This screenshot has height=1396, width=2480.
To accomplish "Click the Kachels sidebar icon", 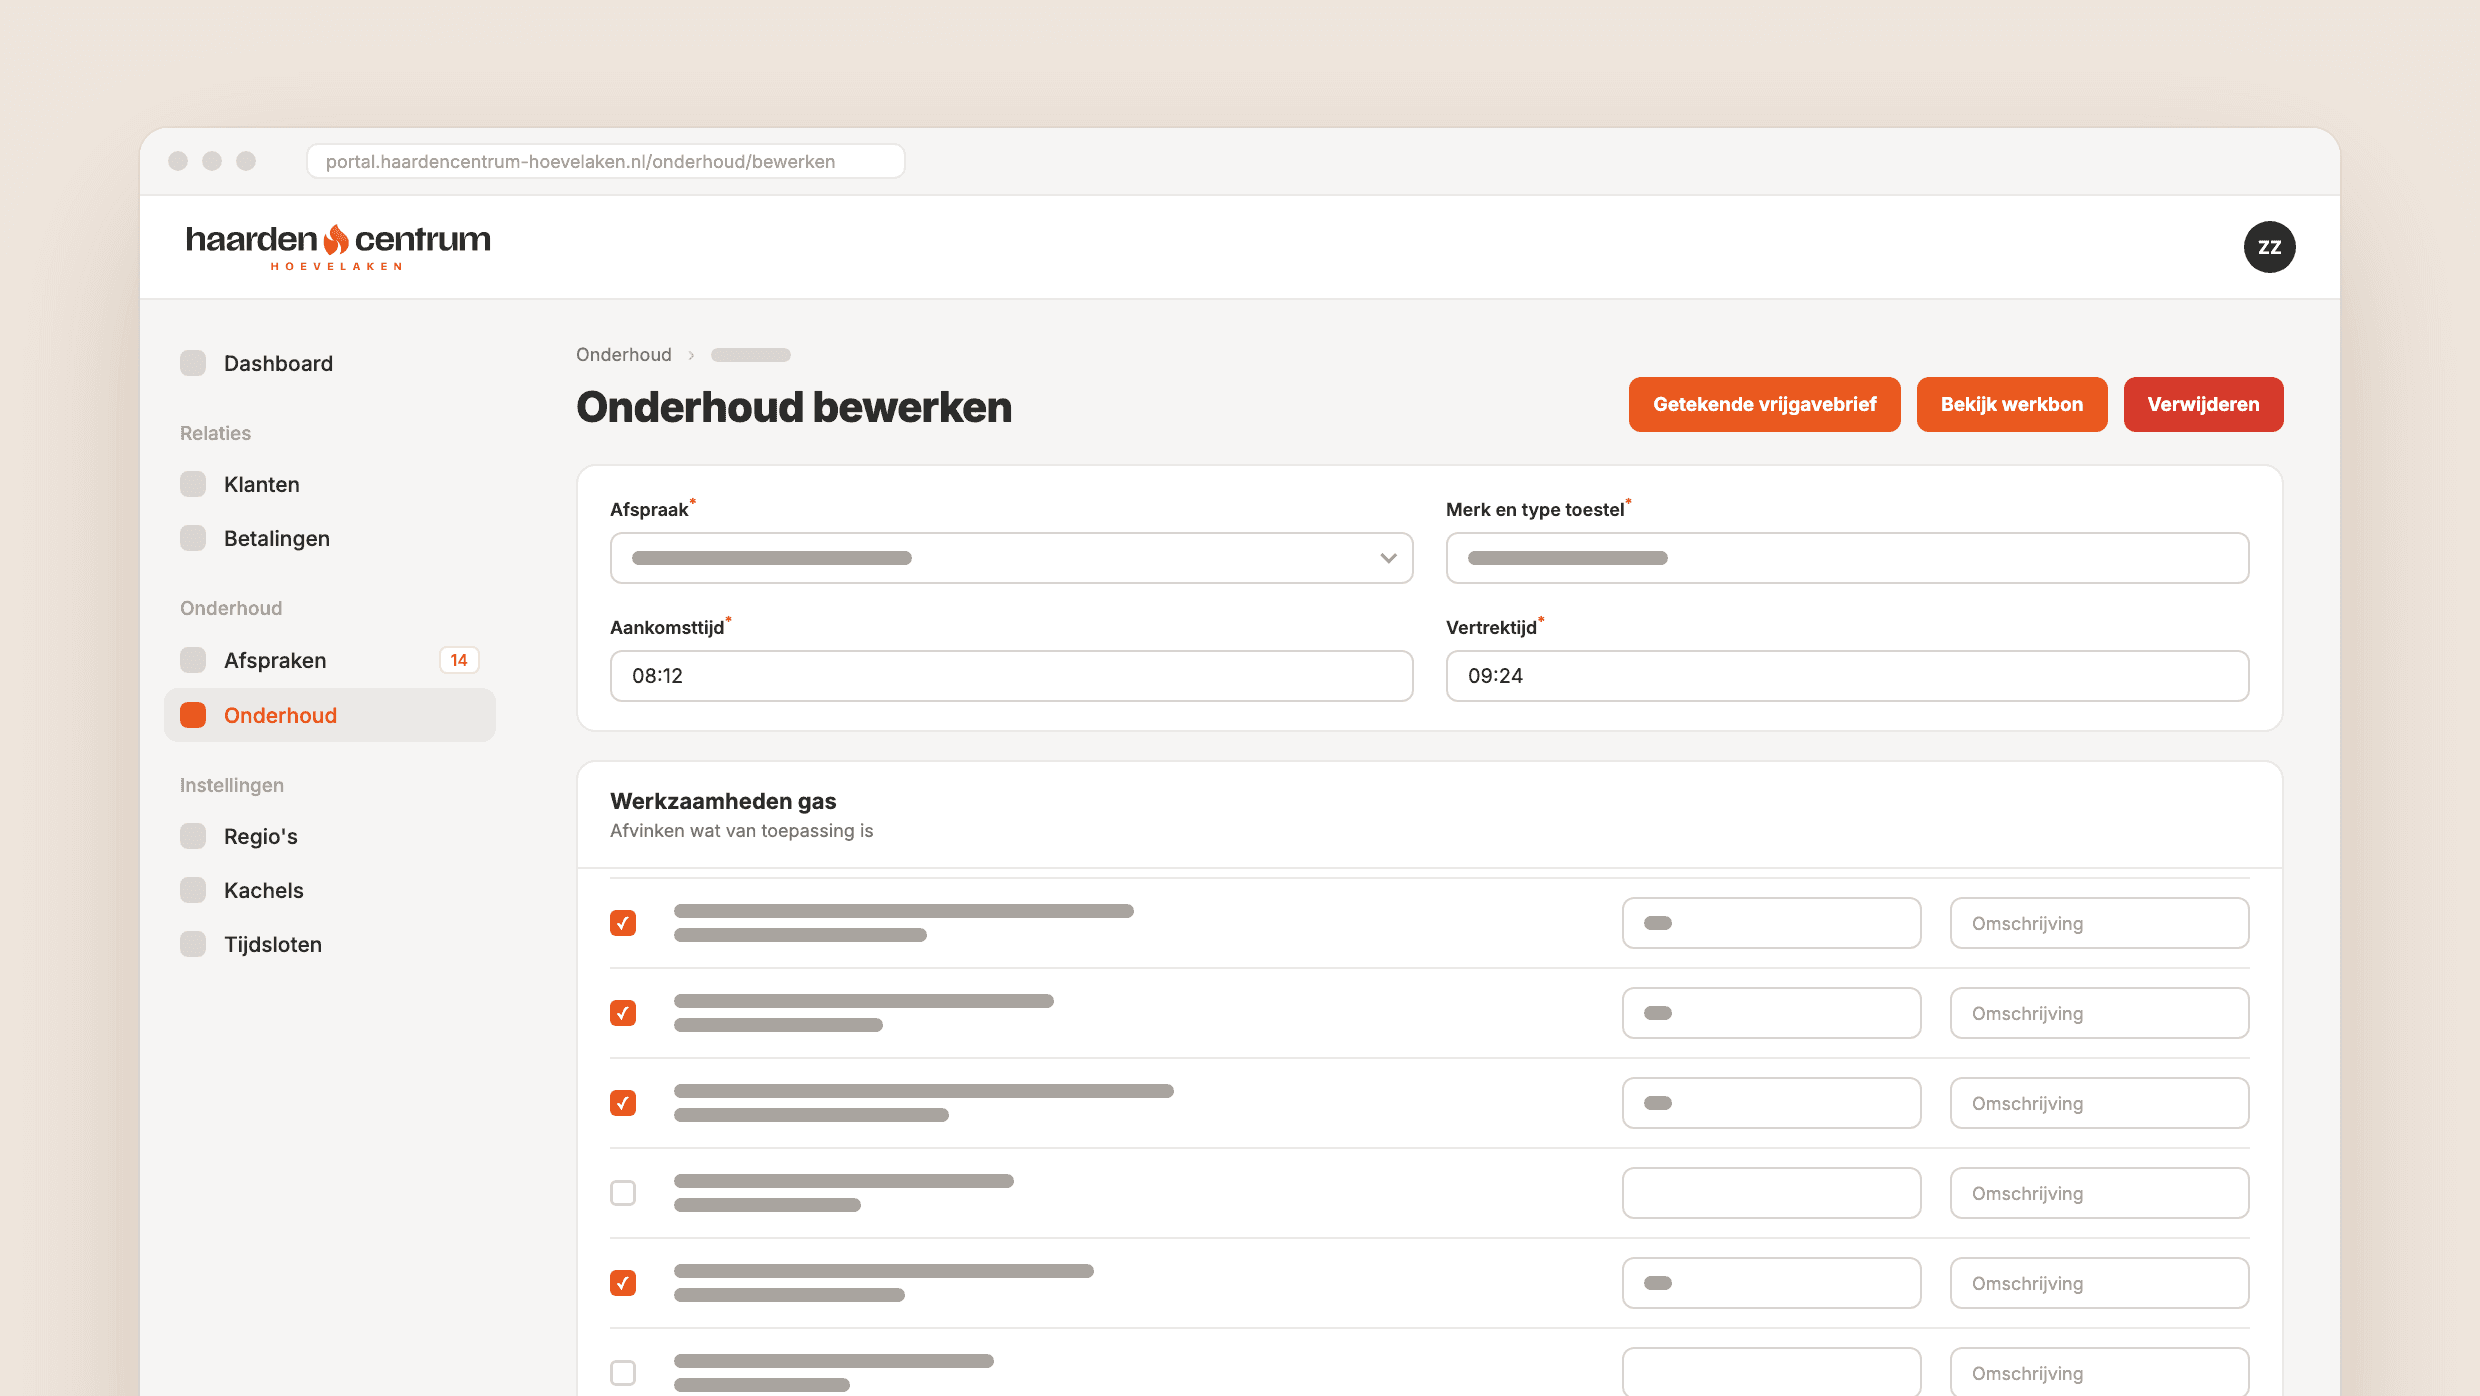I will point(193,890).
